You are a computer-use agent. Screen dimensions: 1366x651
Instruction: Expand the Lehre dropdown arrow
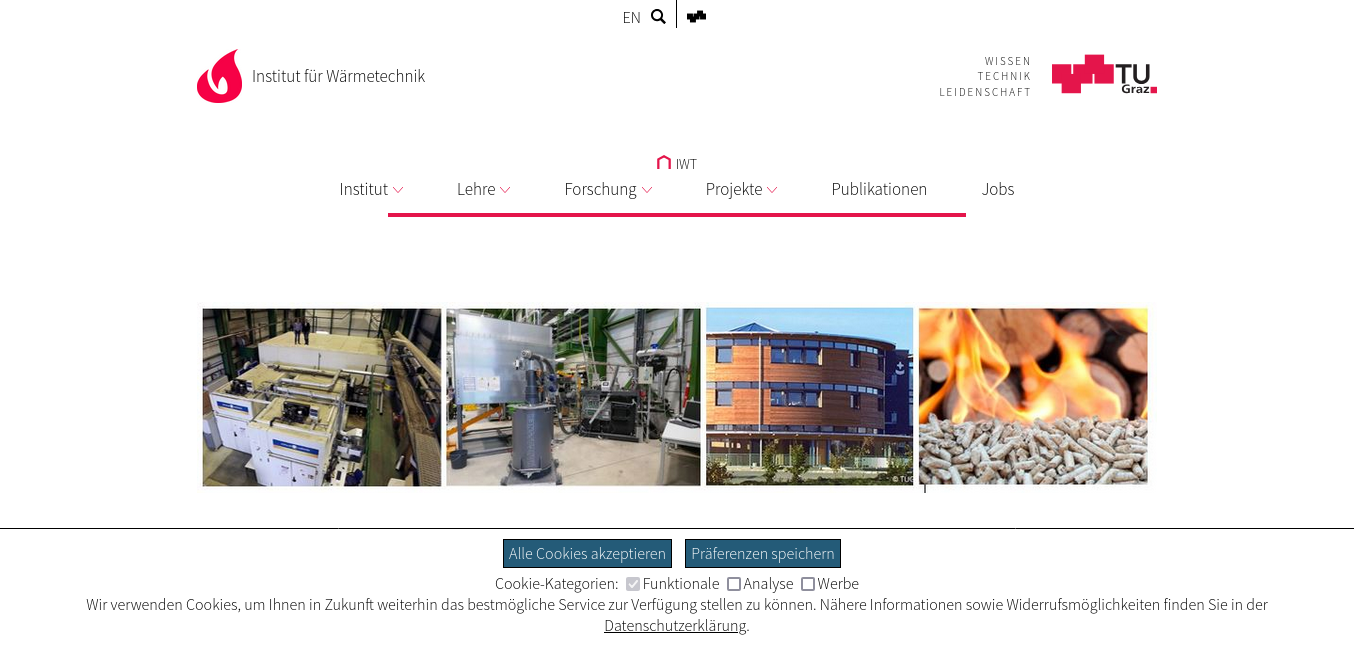(x=505, y=190)
